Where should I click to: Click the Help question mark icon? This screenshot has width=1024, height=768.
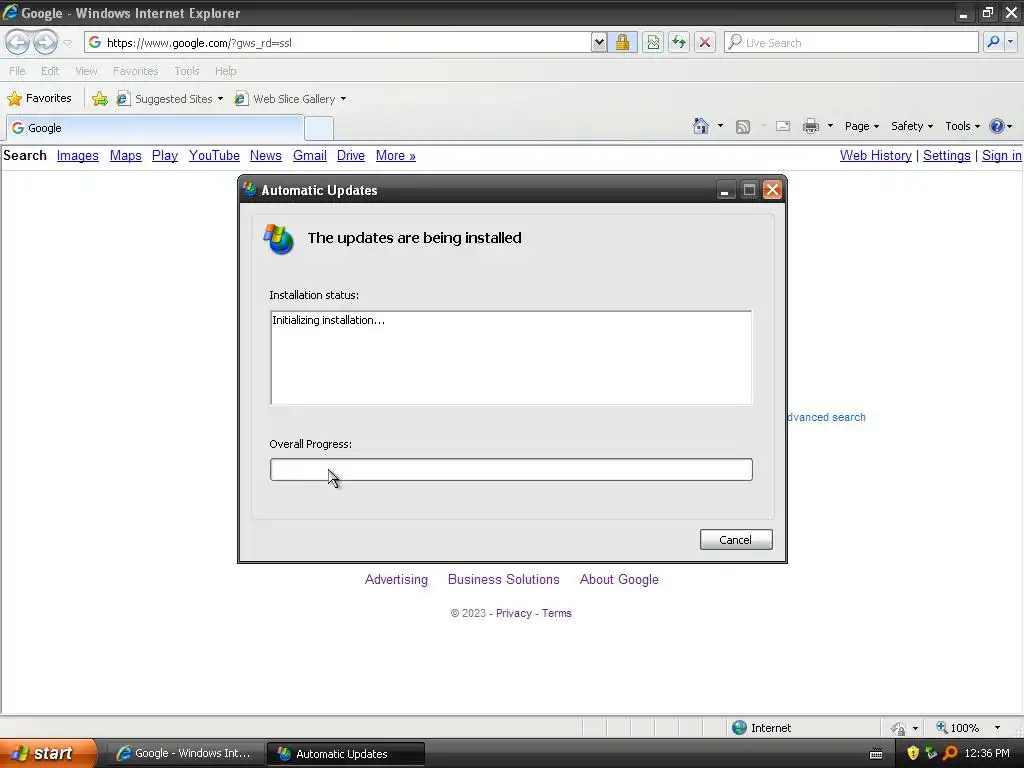(997, 126)
